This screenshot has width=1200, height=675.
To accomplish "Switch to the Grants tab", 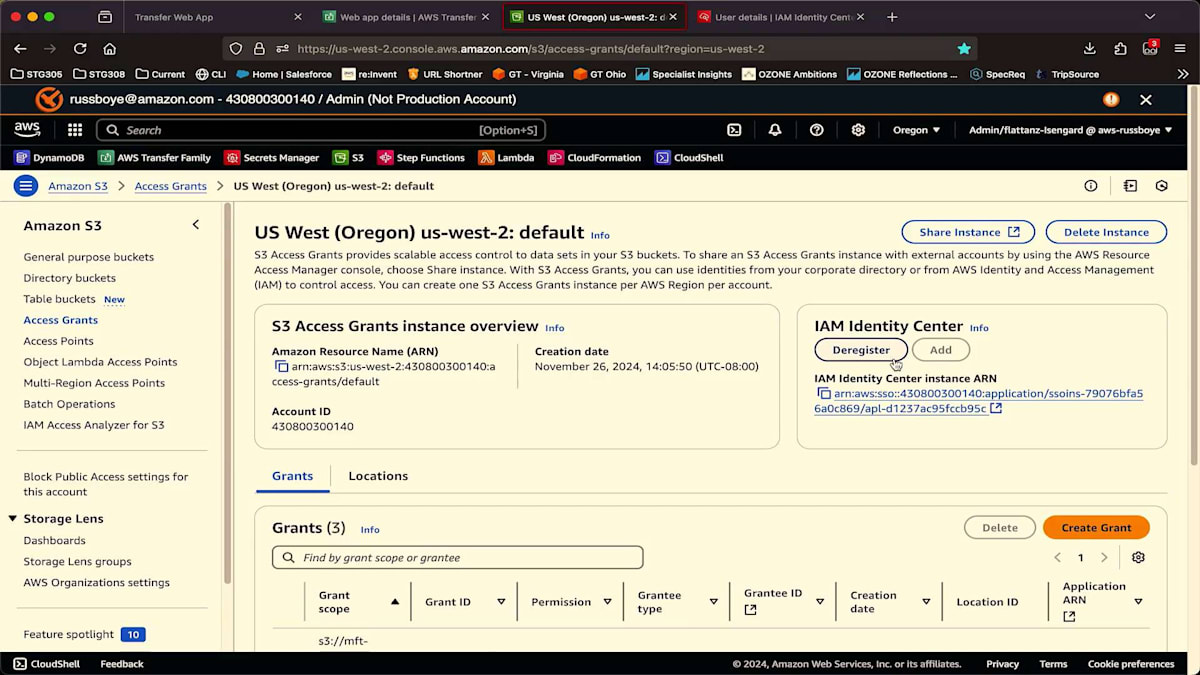I will click(292, 476).
